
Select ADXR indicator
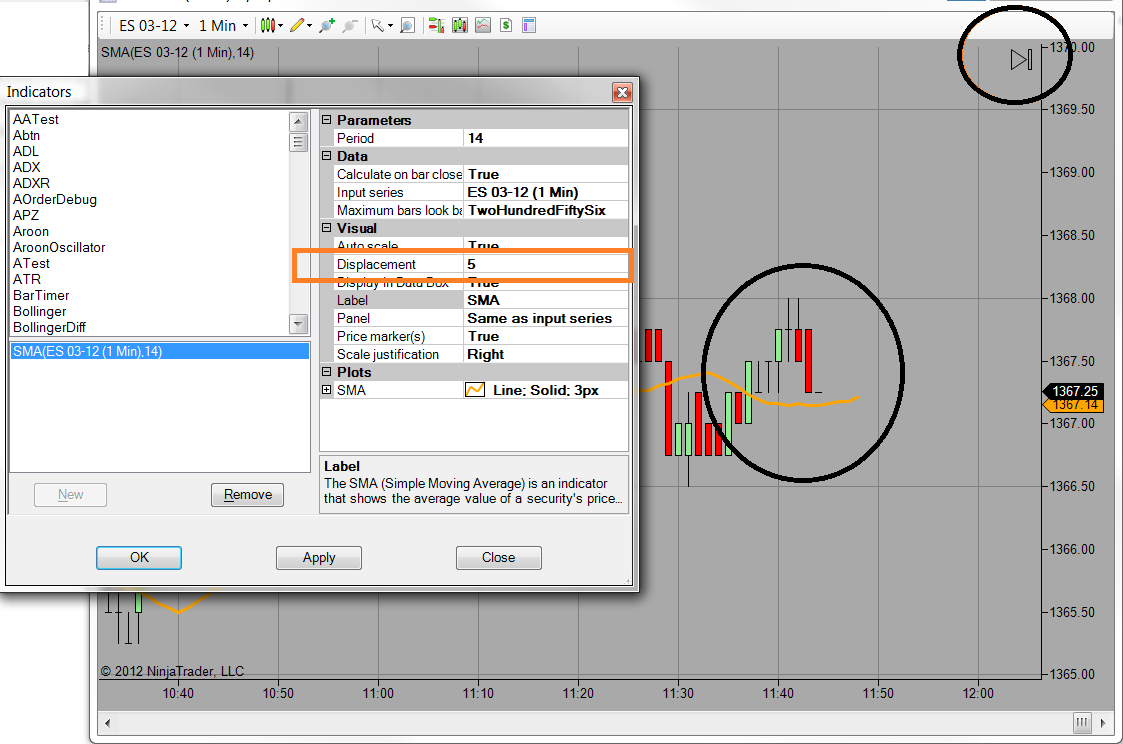tap(32, 183)
